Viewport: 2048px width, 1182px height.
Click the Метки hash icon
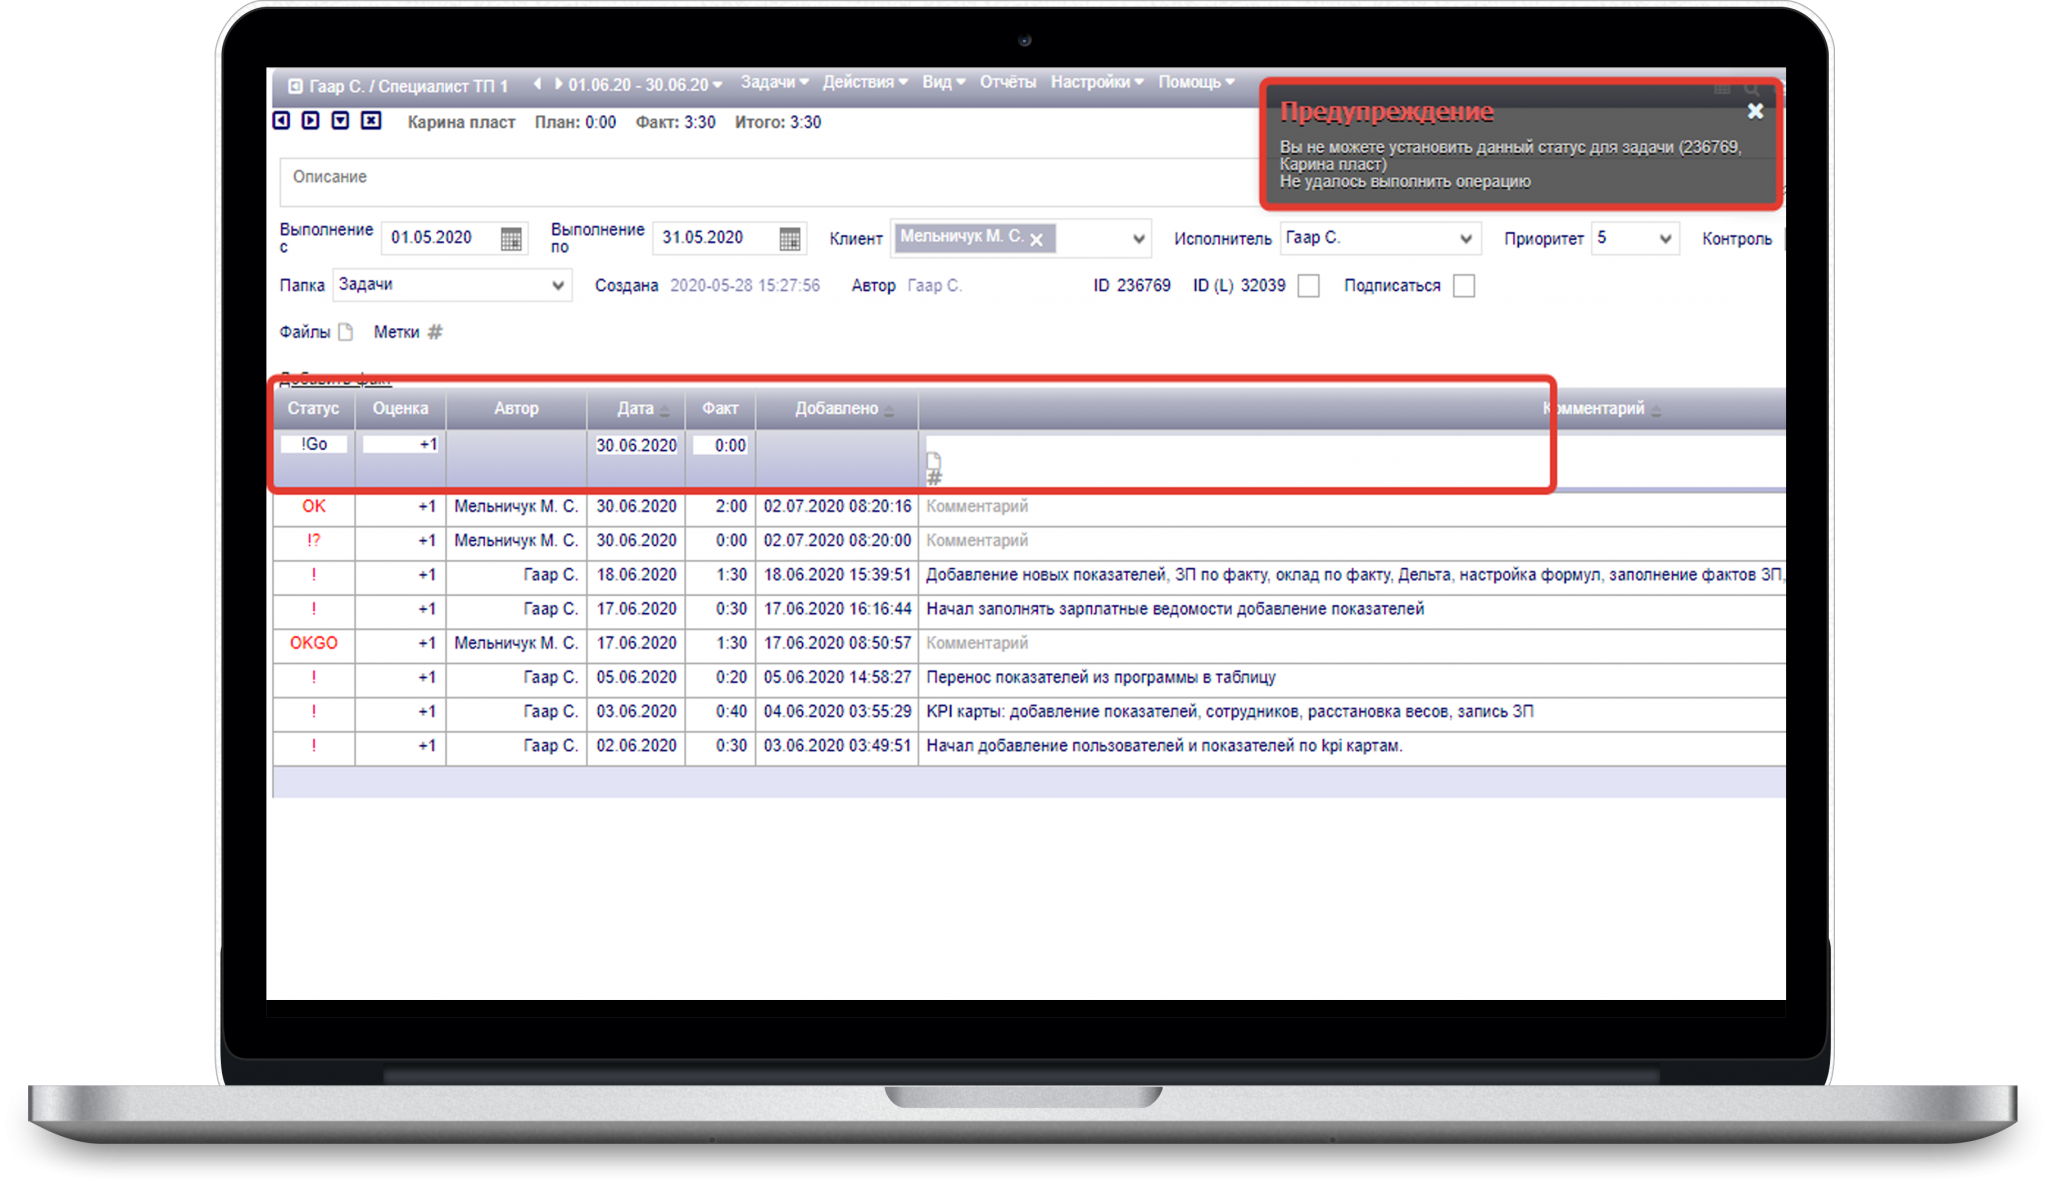(435, 332)
